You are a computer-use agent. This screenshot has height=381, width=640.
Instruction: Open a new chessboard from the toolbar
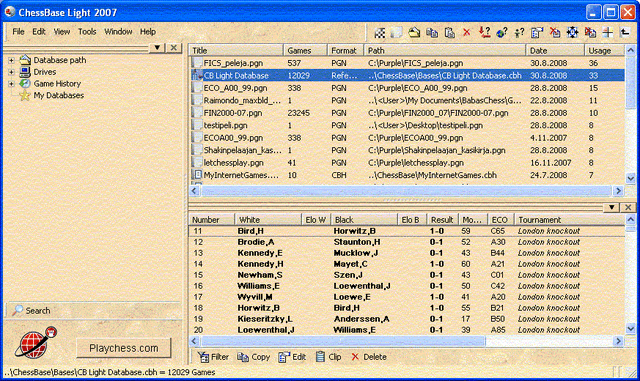click(380, 33)
